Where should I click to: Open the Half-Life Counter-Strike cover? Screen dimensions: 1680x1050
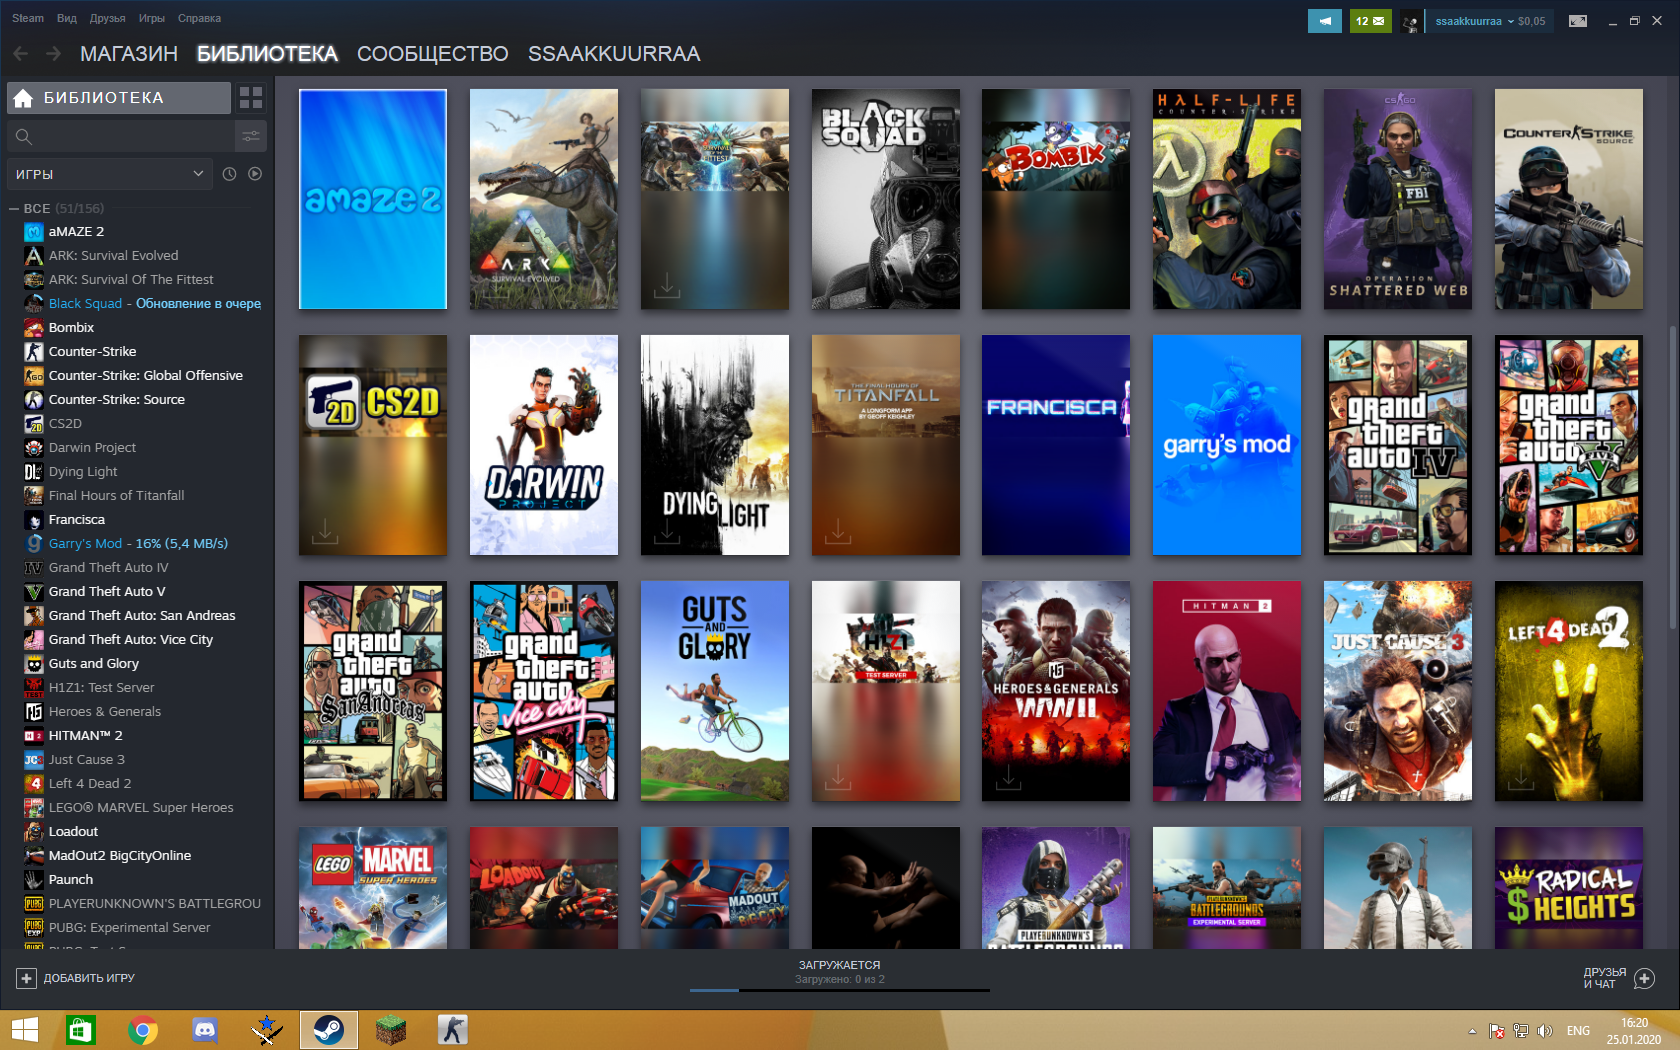[x=1227, y=199]
